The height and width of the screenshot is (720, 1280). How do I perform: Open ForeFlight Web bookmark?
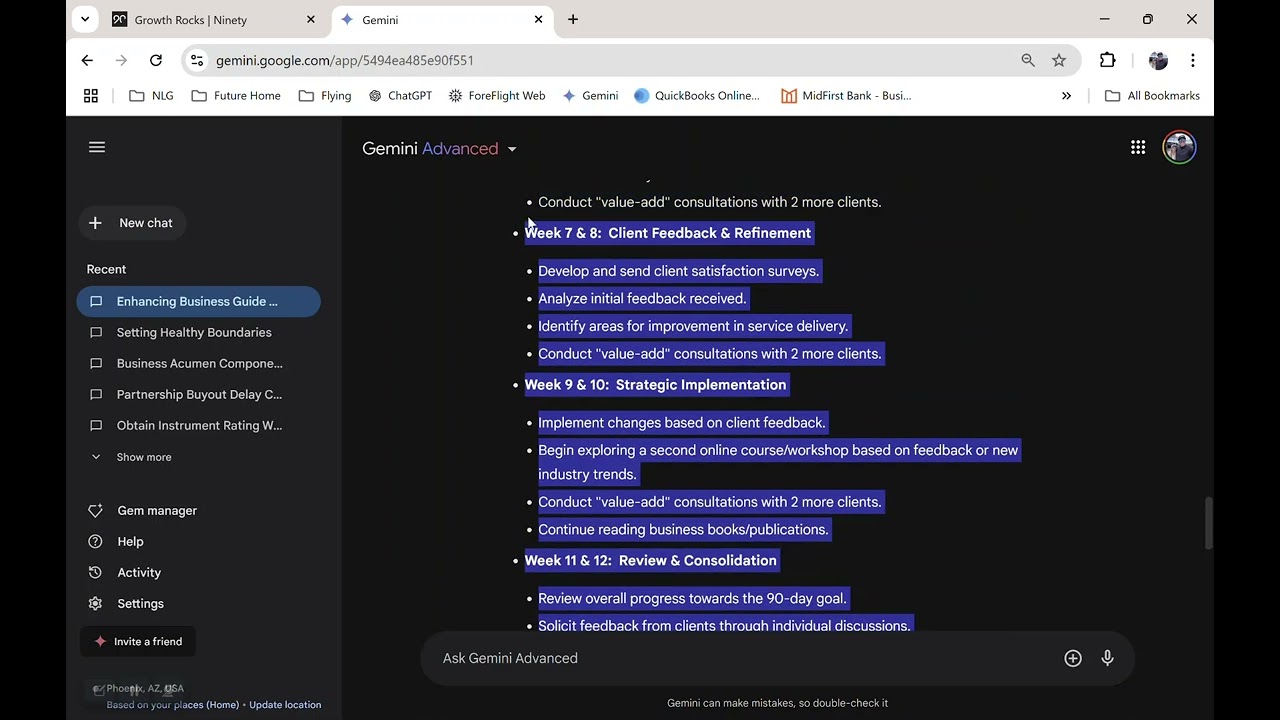tap(497, 96)
